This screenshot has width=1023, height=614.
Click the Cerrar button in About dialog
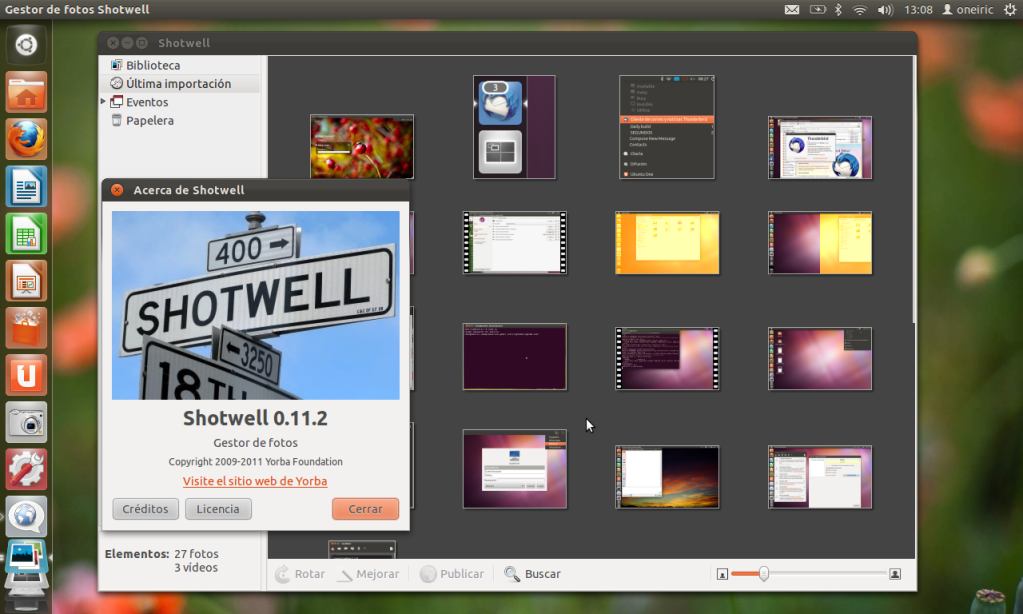365,509
